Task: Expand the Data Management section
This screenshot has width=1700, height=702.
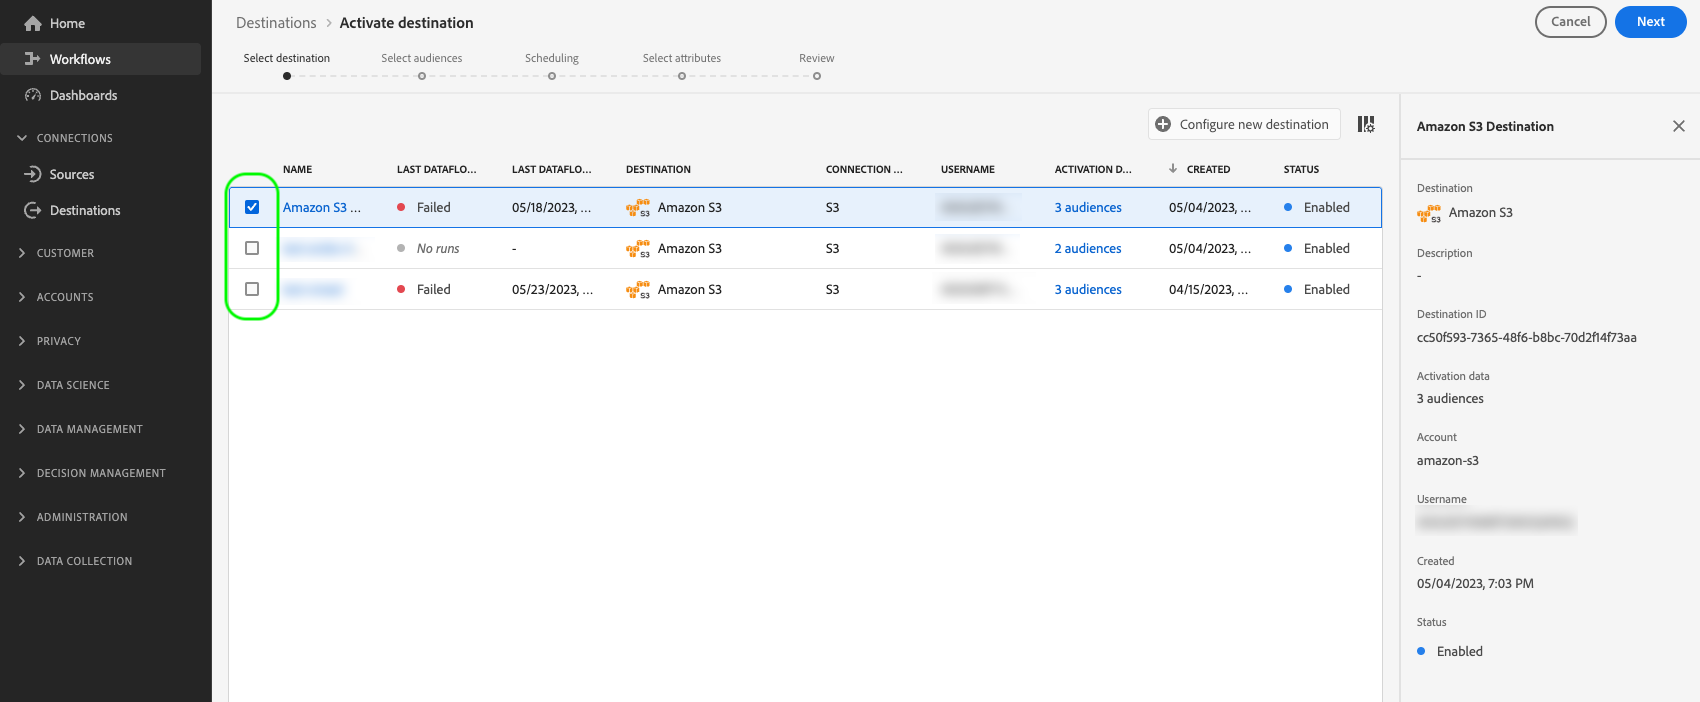Action: (x=22, y=429)
